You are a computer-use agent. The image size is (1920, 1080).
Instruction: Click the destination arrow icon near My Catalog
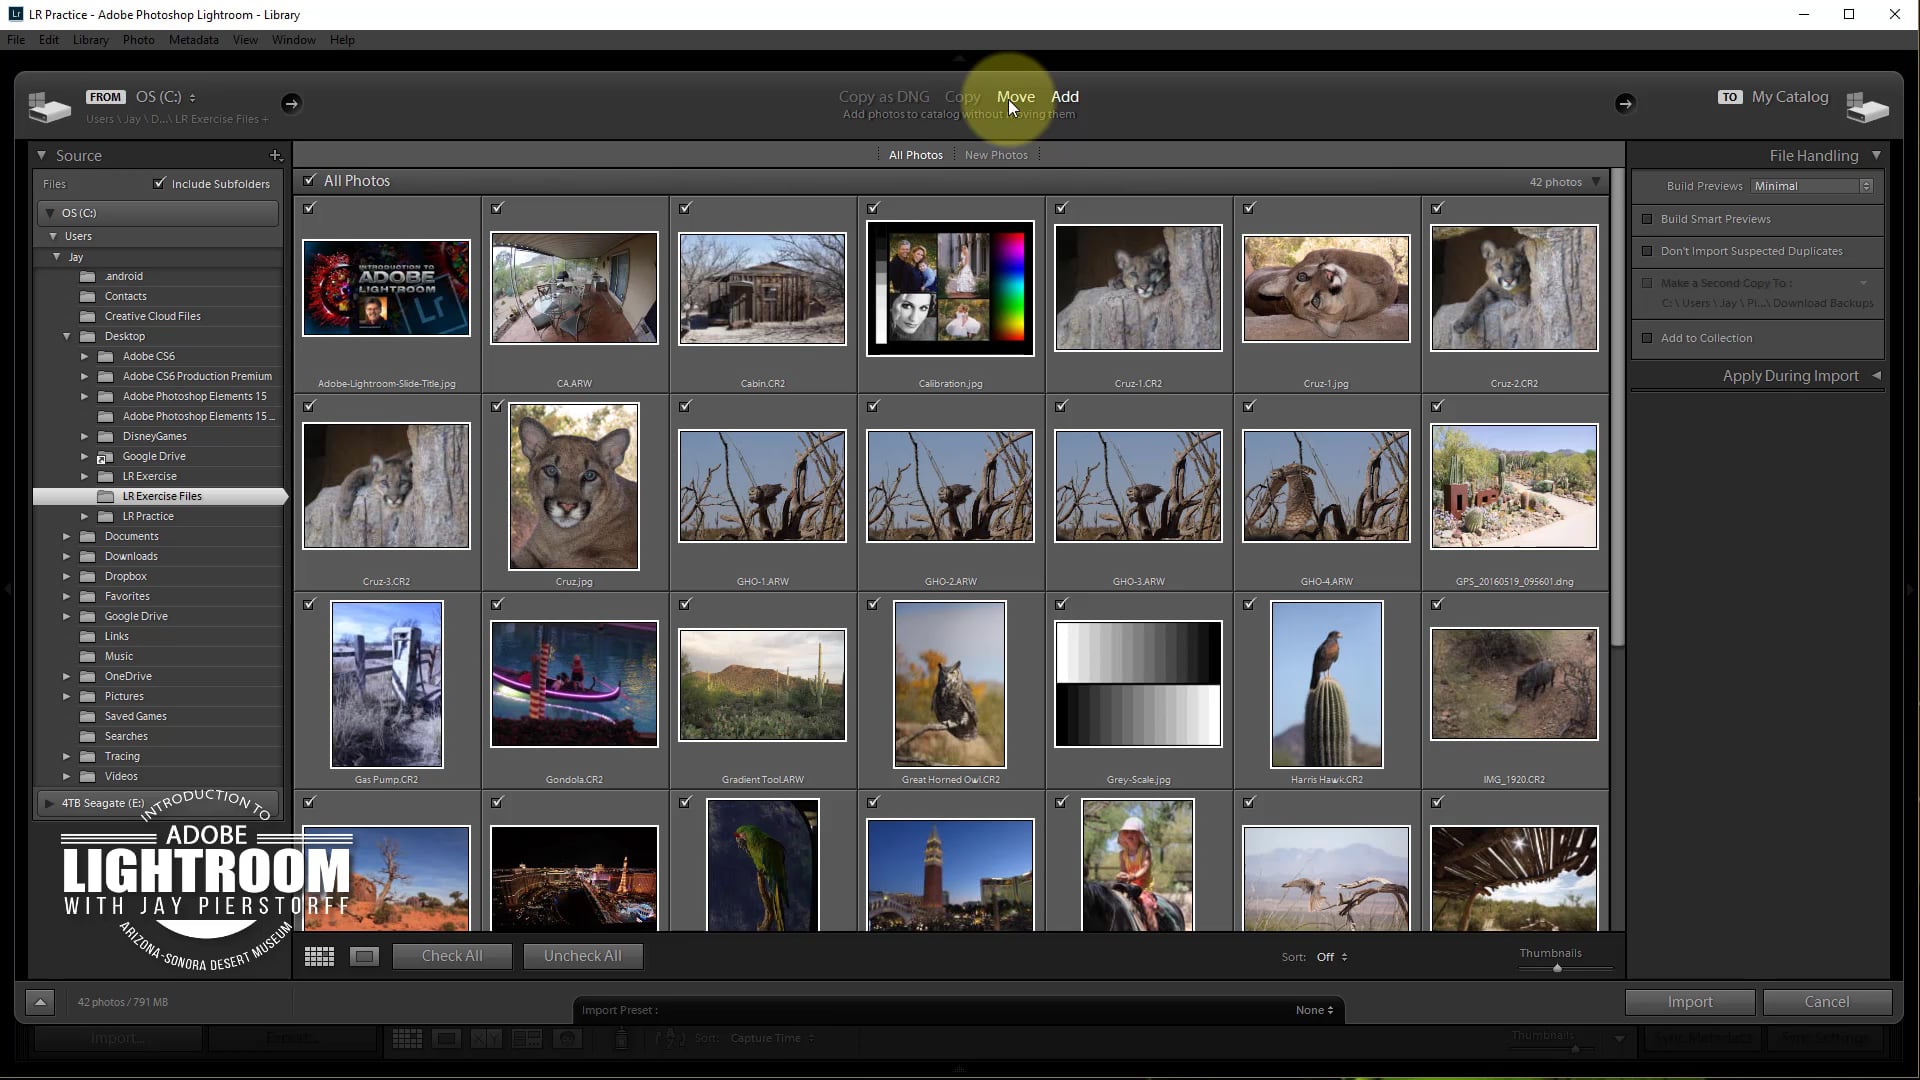[1625, 103]
